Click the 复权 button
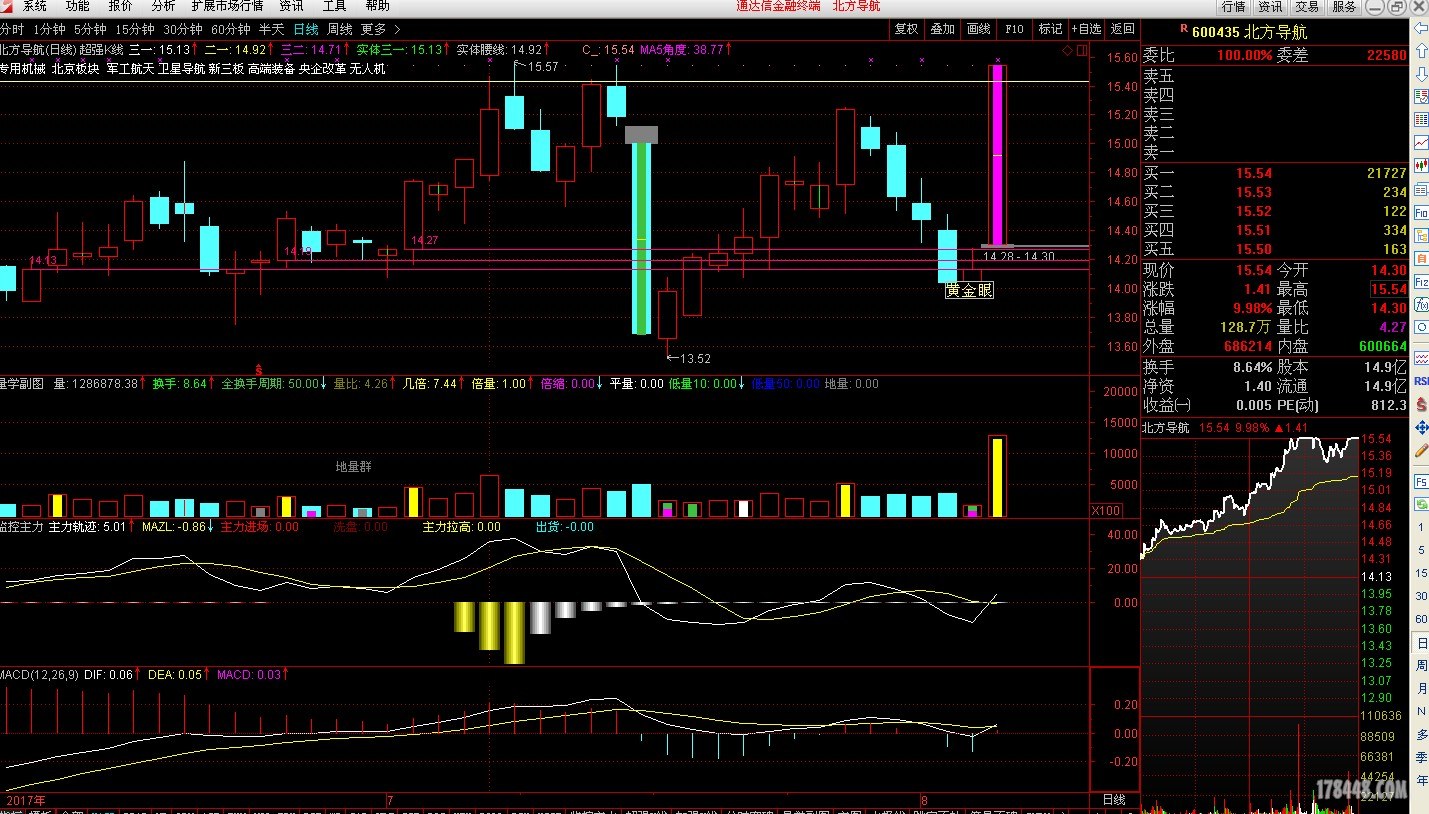1429x814 pixels. tap(906, 29)
